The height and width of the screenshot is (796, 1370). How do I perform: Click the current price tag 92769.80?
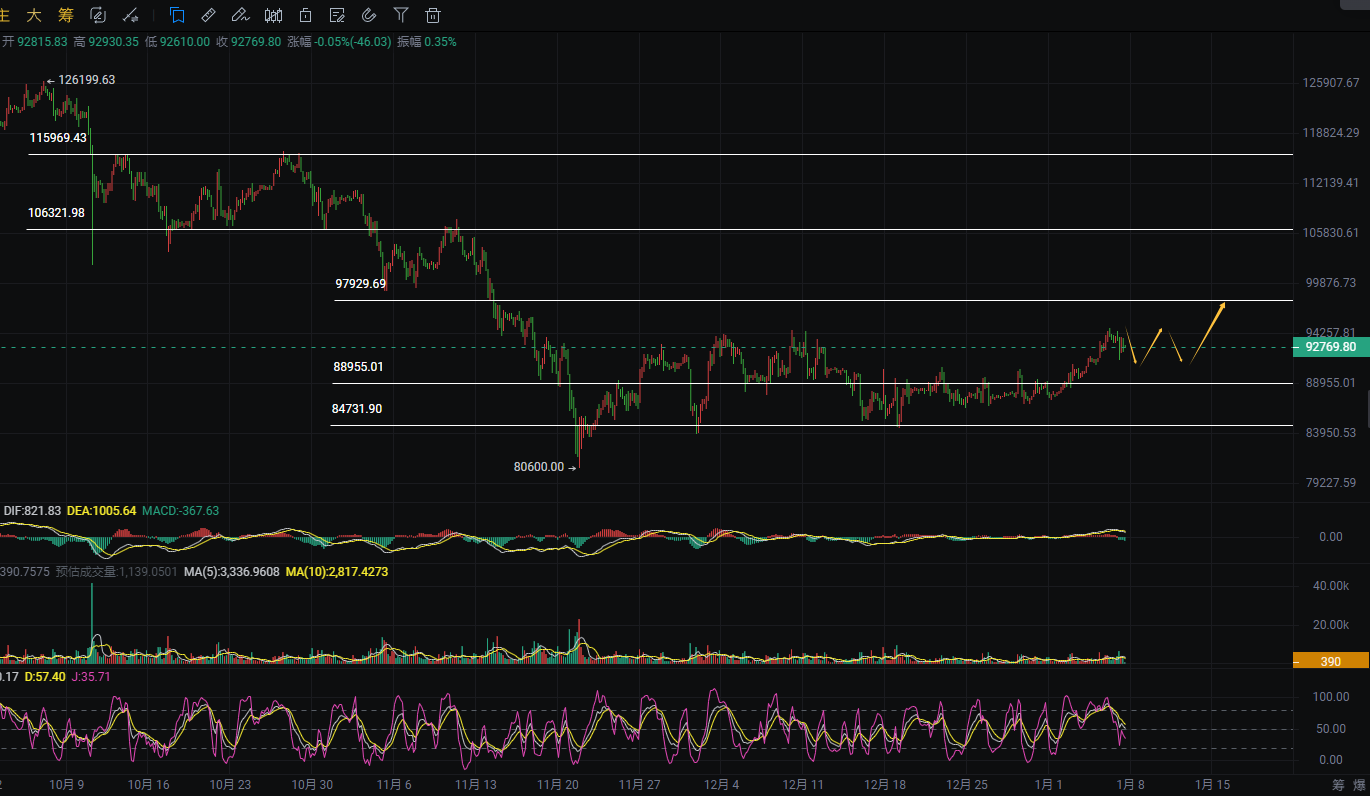[1330, 347]
